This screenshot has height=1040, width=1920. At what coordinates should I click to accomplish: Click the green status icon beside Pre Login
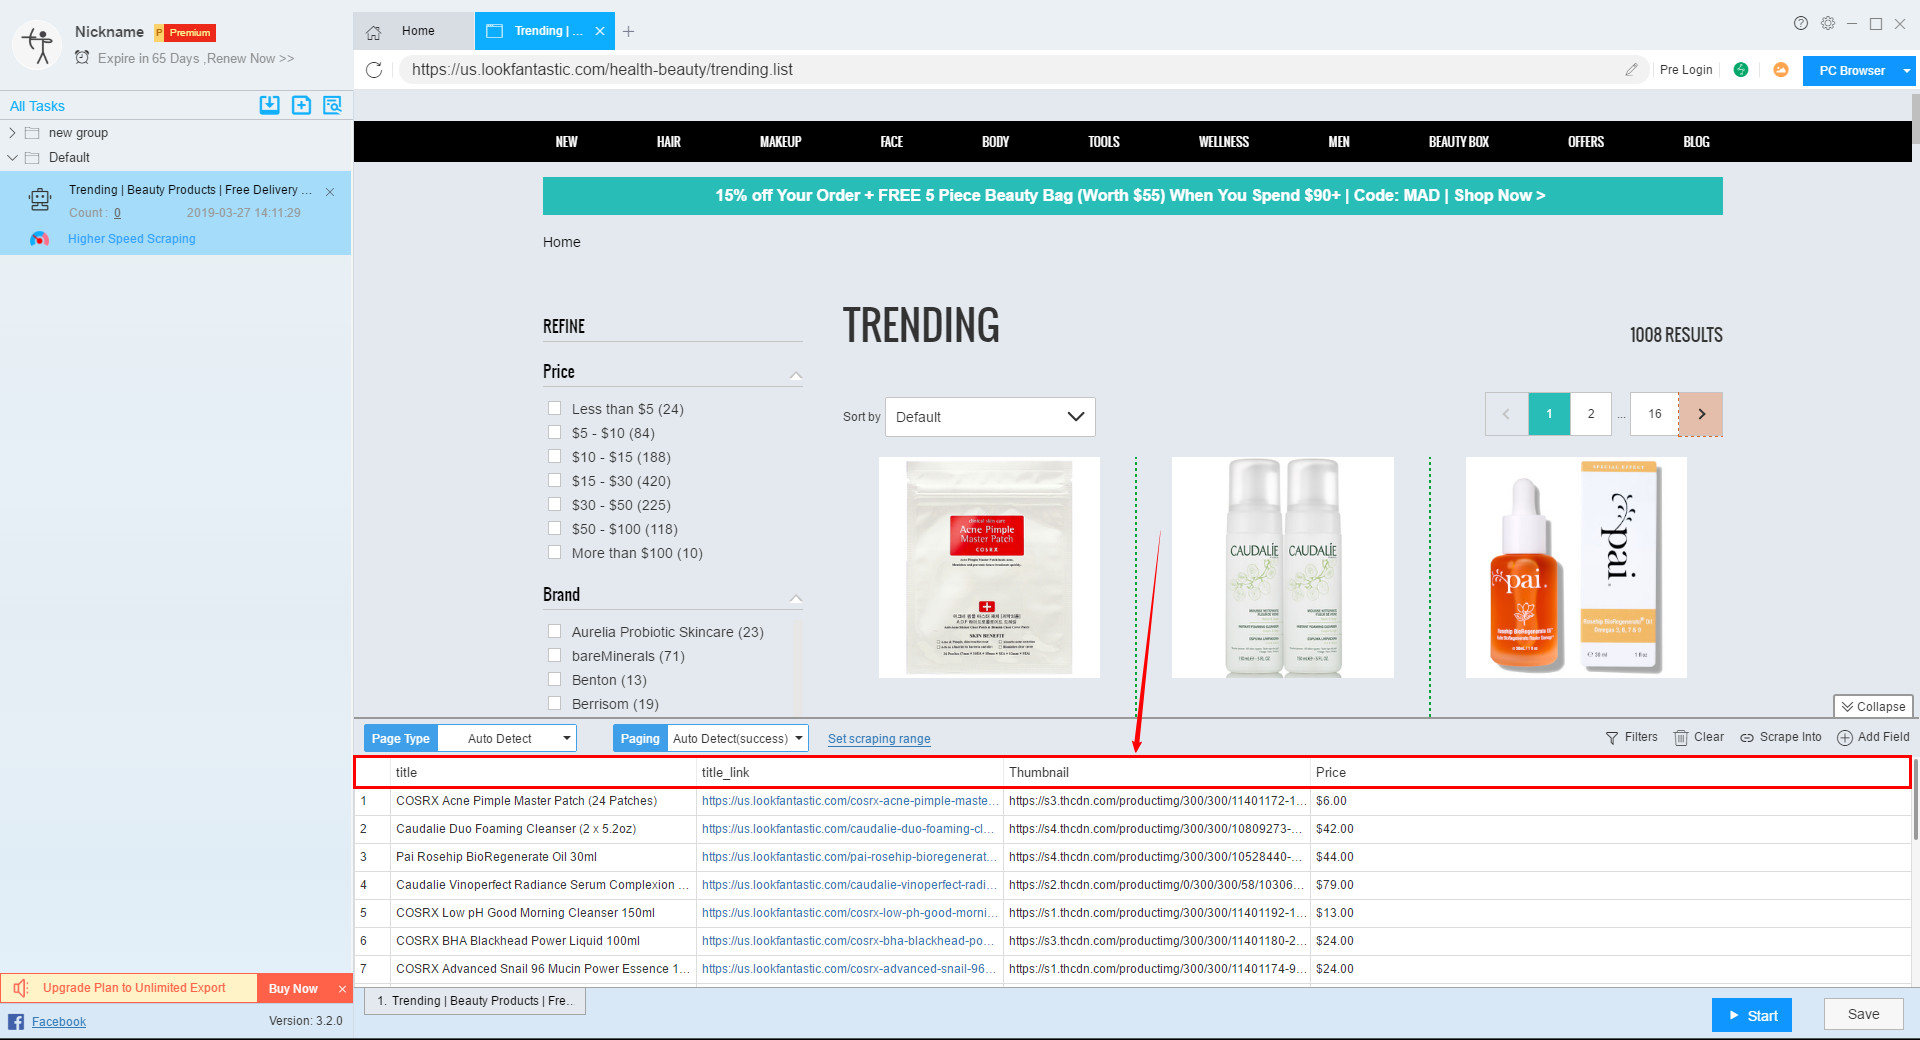[x=1741, y=70]
